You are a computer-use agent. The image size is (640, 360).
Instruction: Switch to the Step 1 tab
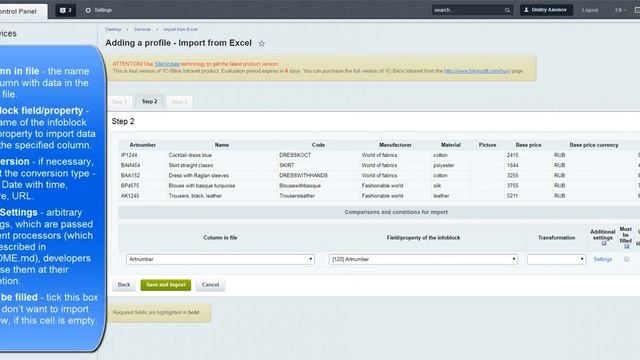[120, 102]
